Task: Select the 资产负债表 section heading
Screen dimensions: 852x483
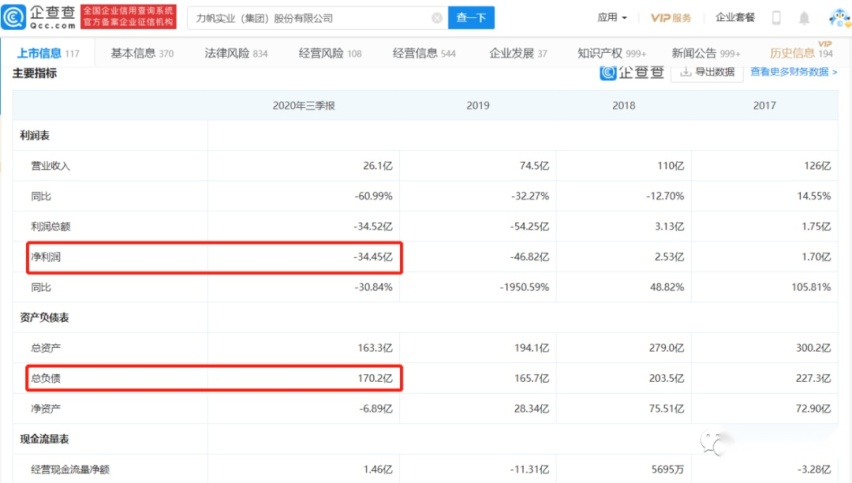Action: 45,317
